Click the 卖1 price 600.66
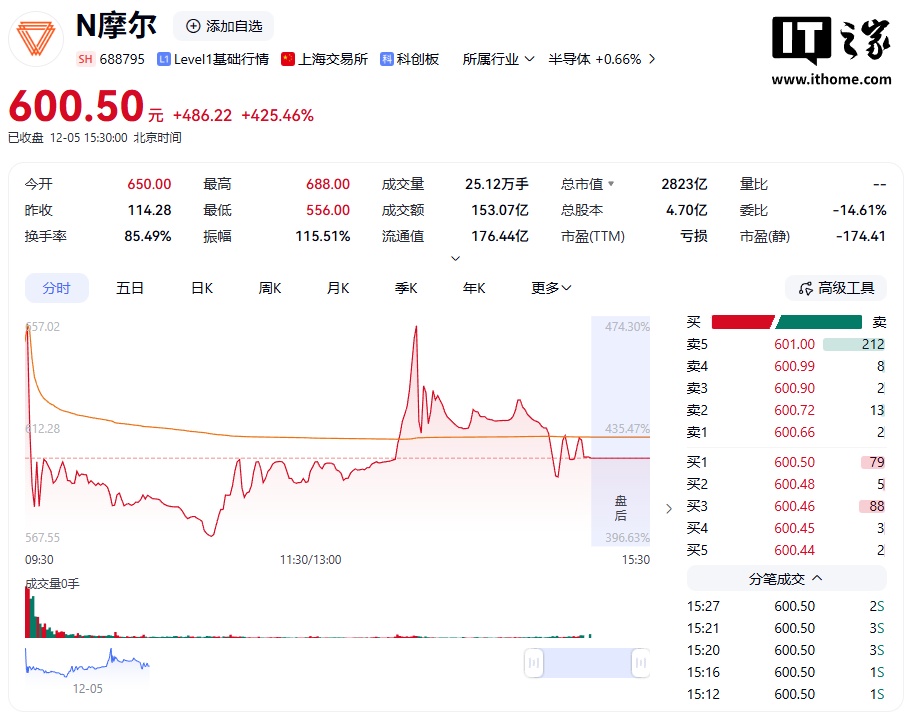906x716 pixels. [x=794, y=432]
